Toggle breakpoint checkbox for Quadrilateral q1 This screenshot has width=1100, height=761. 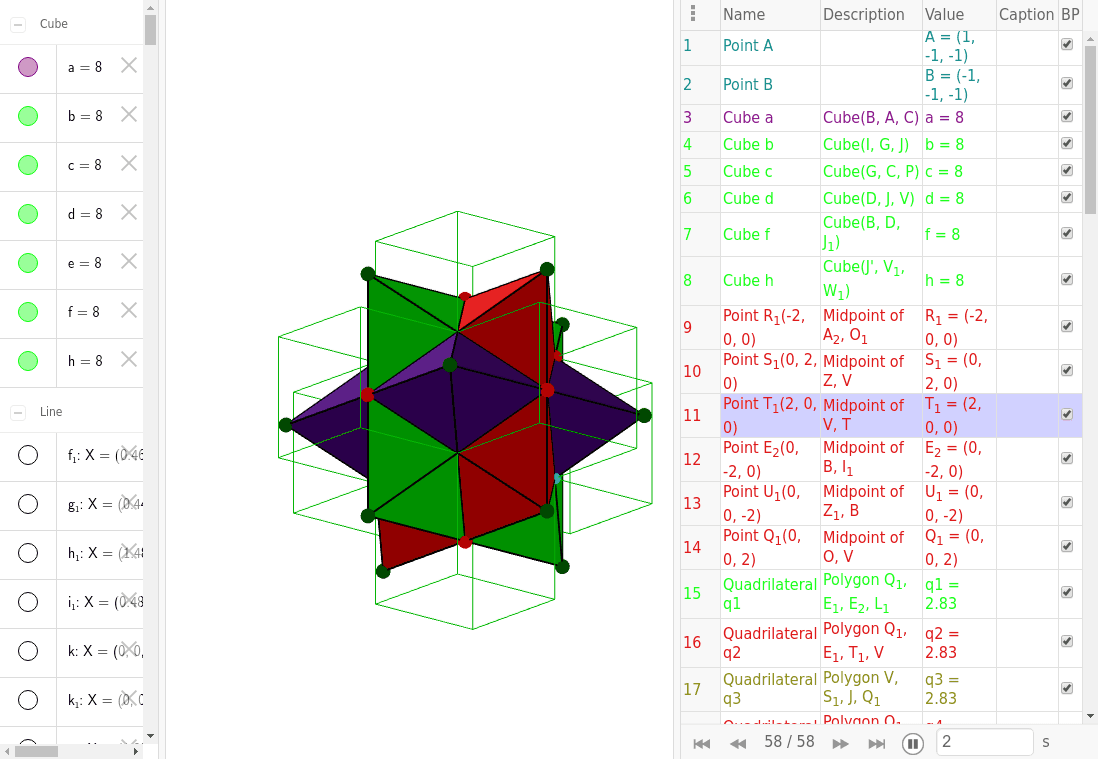point(1067,593)
